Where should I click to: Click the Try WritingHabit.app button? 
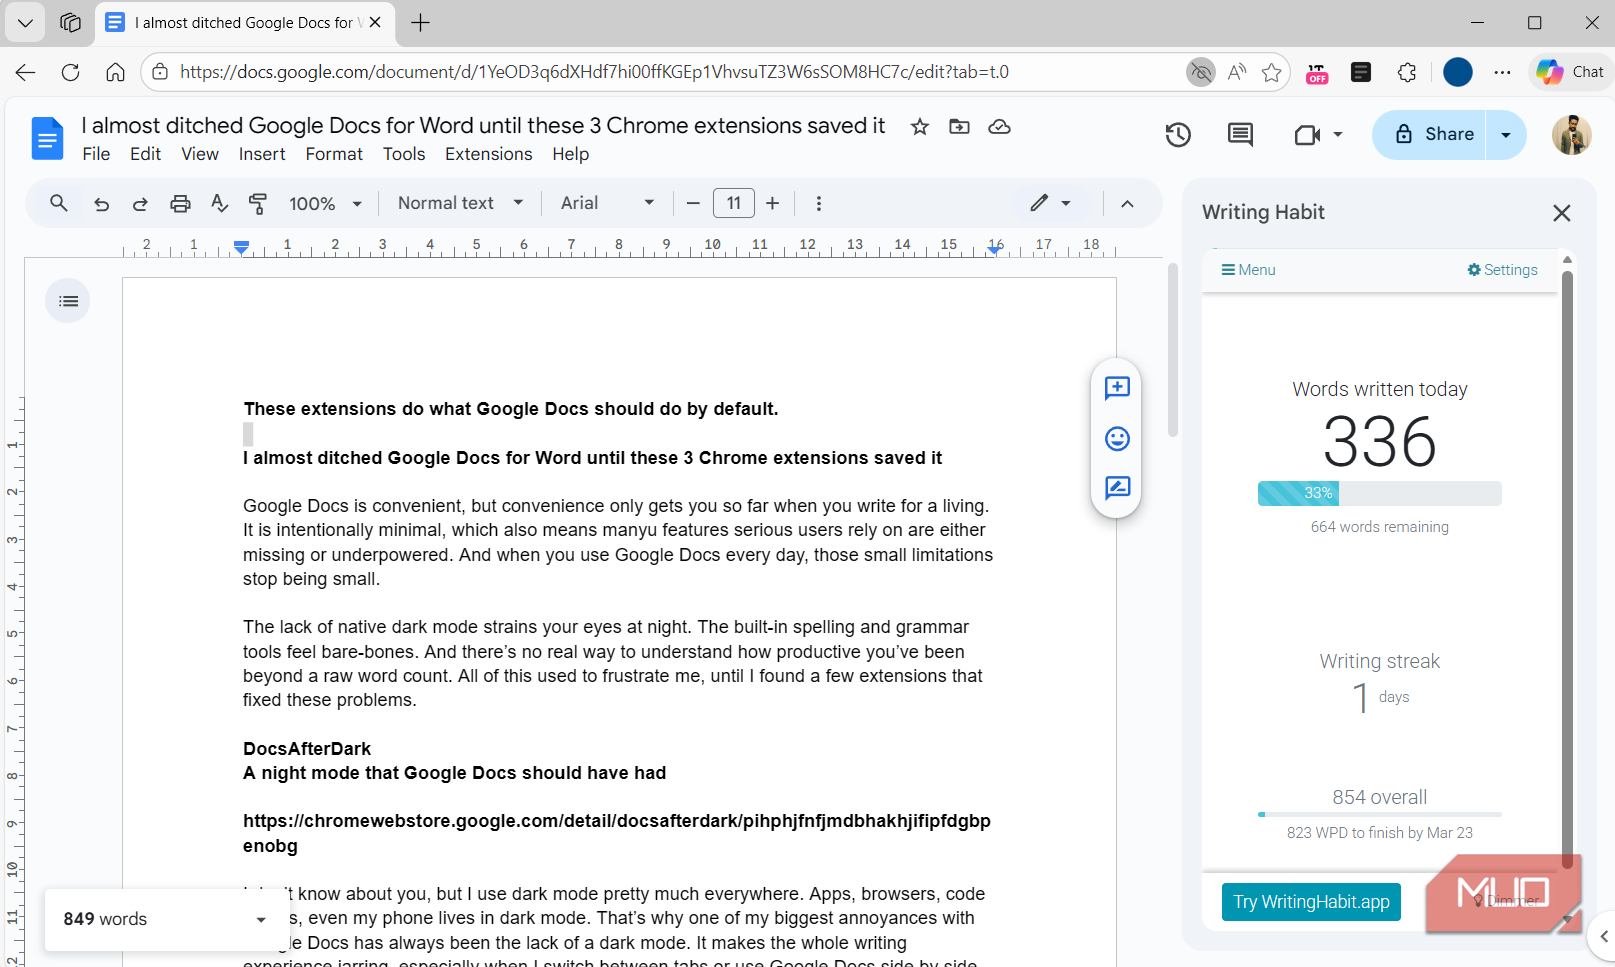[x=1311, y=902]
